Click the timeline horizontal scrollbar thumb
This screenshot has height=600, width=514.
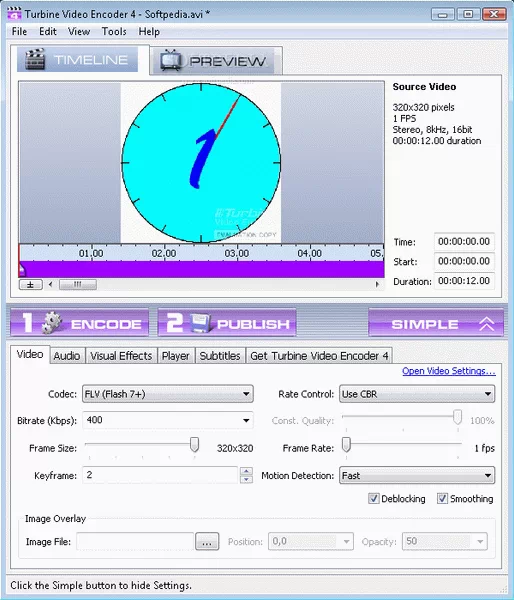tap(78, 284)
